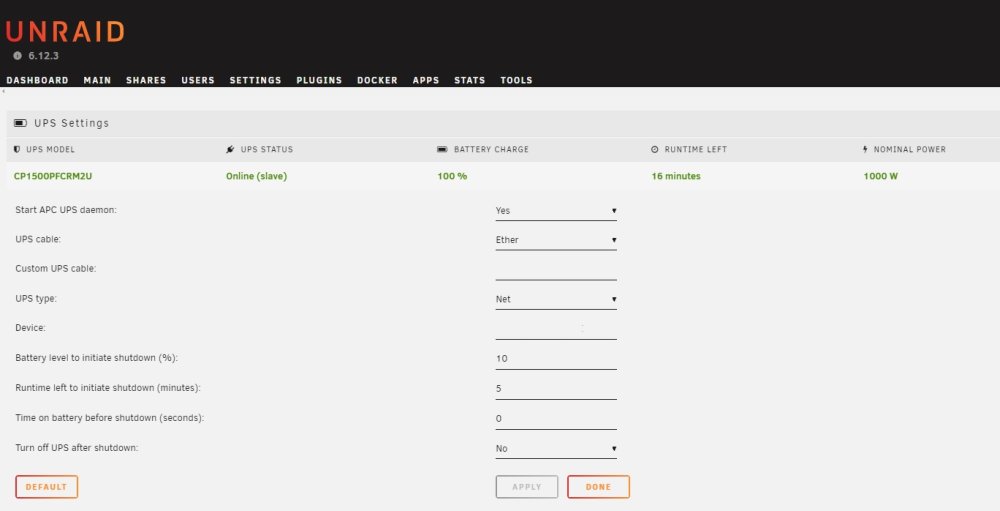1000x511 pixels.
Task: Go to the Main tab
Action: 97,80
